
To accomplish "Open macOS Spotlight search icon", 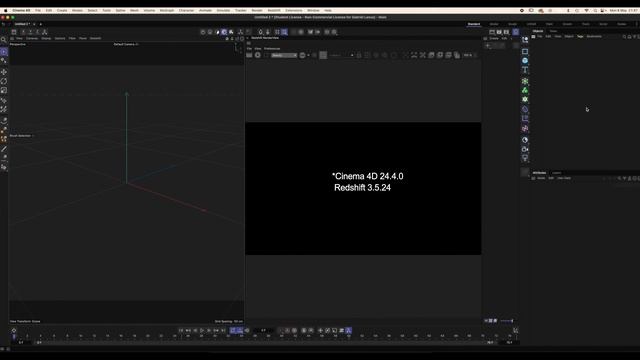I will 595,10.
